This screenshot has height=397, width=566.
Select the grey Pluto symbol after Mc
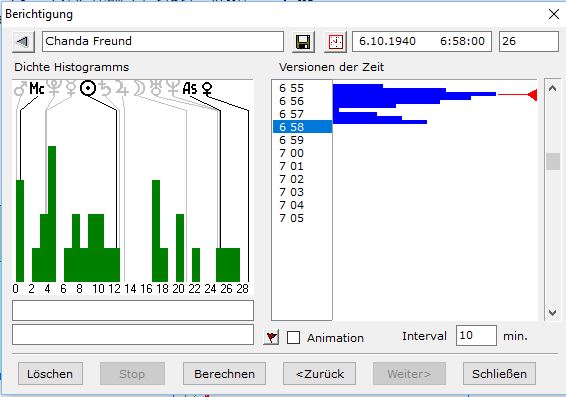(54, 88)
